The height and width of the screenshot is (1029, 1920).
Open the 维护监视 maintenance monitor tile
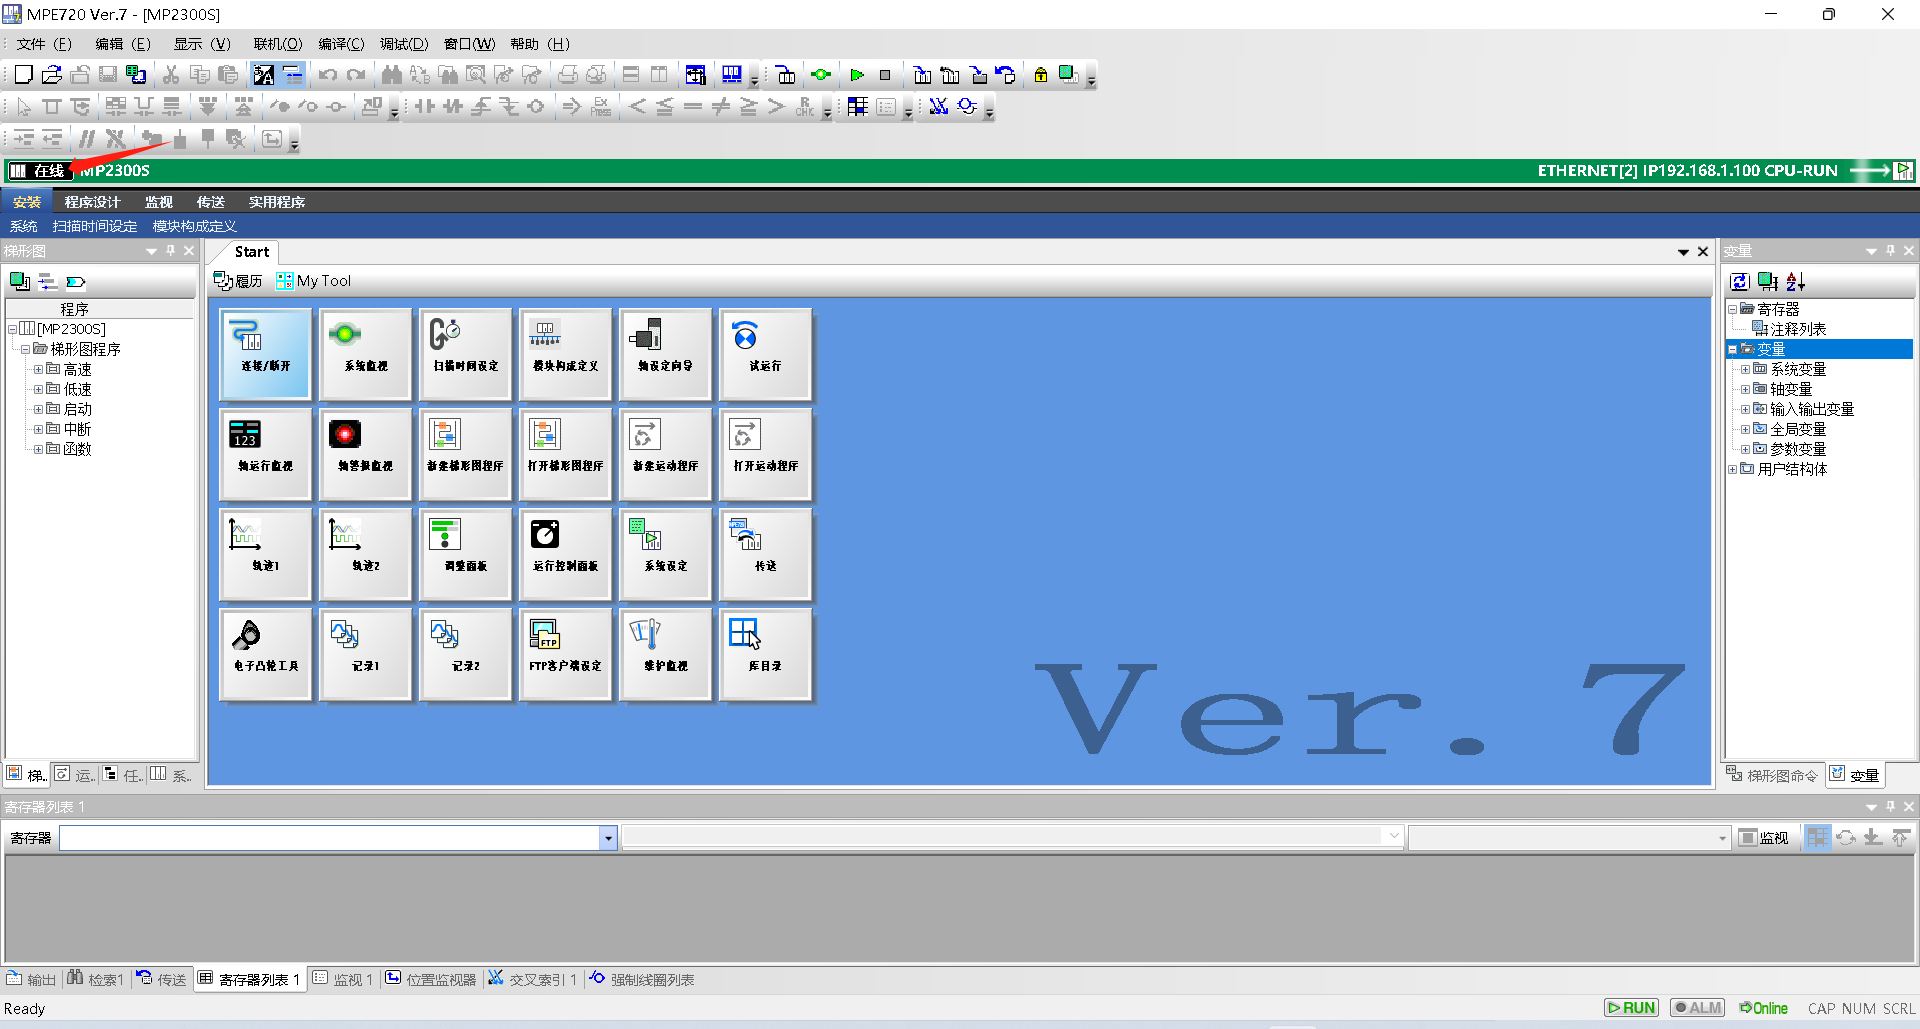[665, 654]
